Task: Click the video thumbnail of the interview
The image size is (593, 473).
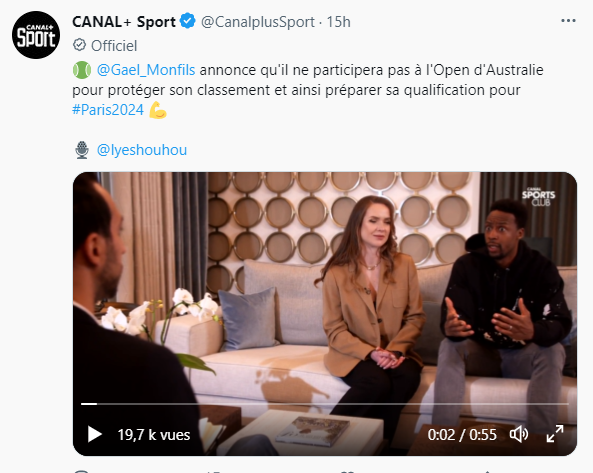Action: click(x=325, y=313)
